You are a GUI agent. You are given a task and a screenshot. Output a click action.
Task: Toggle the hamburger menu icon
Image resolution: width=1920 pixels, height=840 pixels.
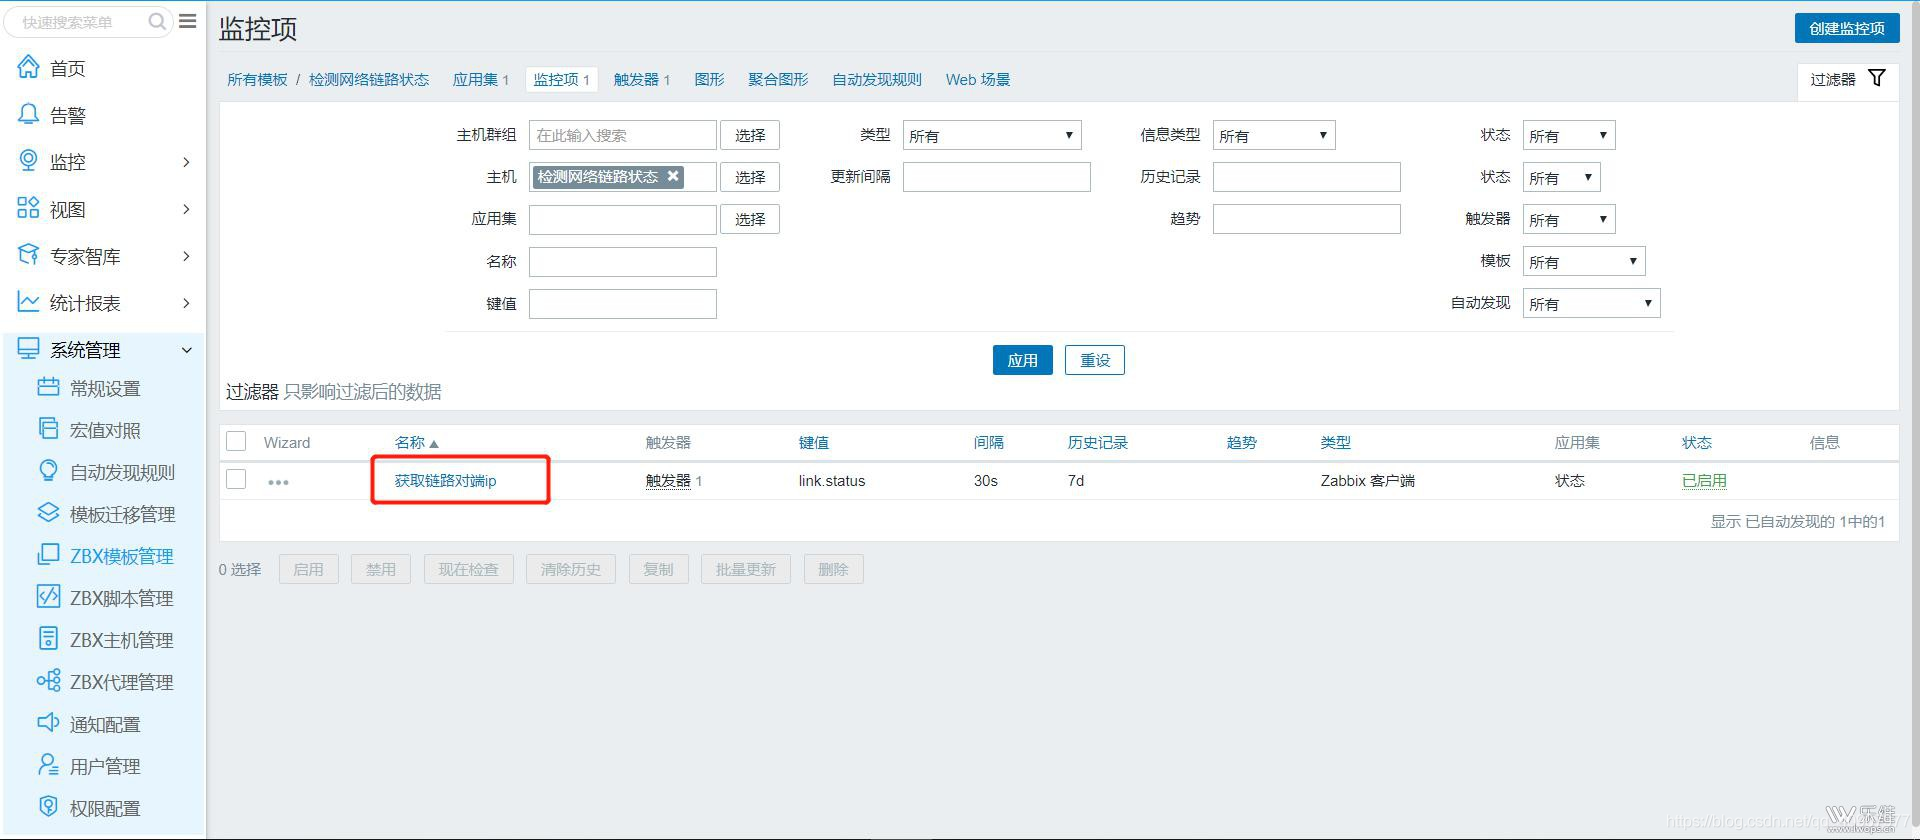pos(188,21)
